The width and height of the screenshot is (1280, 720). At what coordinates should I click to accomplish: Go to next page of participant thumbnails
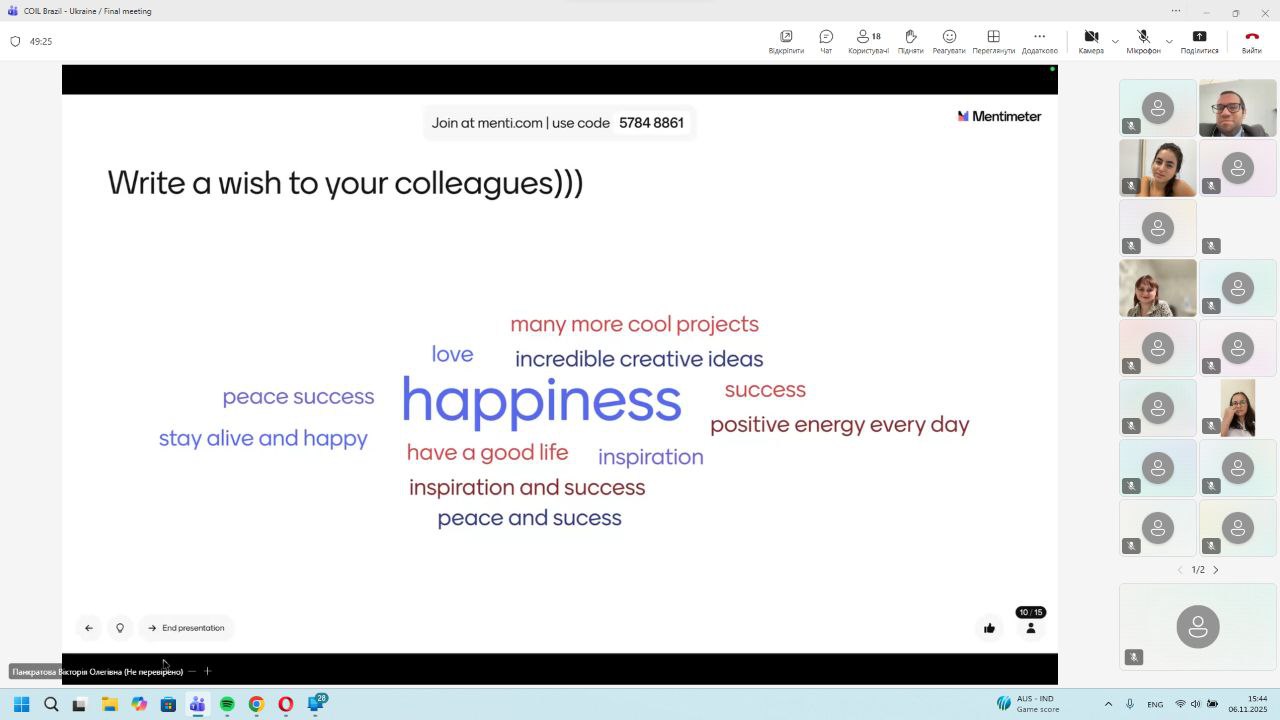click(x=1216, y=570)
